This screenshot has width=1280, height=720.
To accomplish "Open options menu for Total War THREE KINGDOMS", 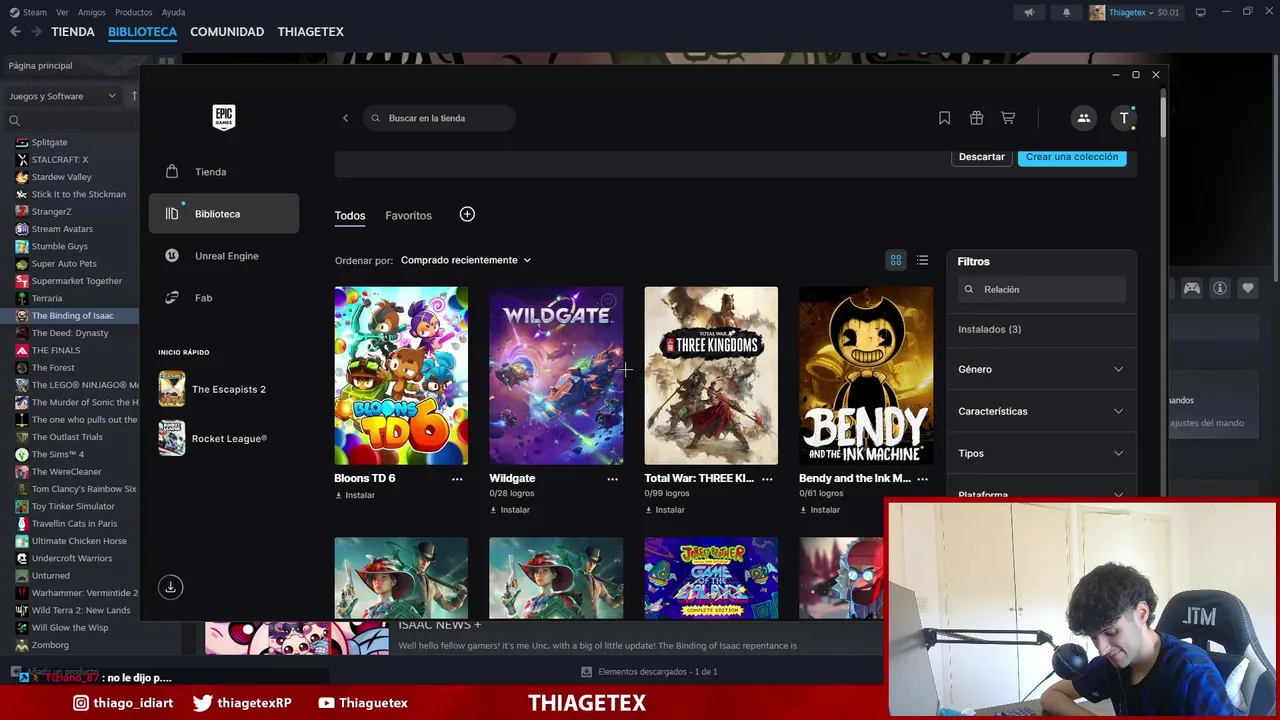I will [x=767, y=479].
